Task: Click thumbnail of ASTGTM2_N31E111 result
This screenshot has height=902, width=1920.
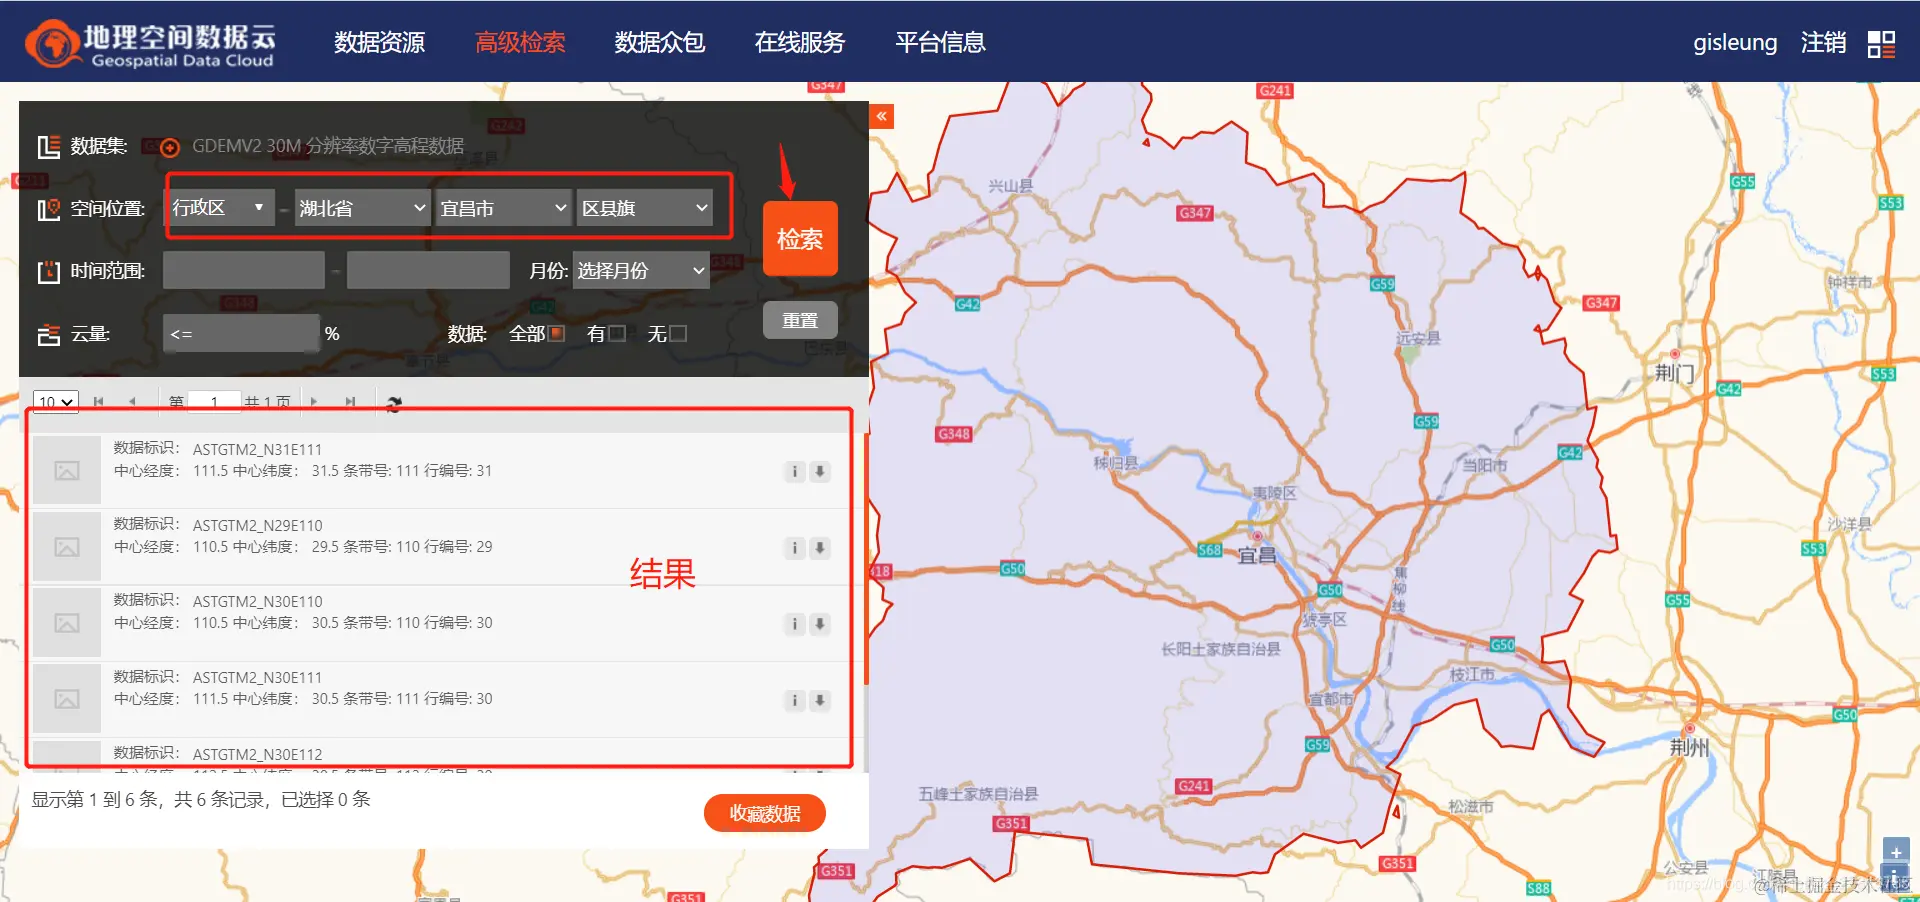Action: click(67, 470)
